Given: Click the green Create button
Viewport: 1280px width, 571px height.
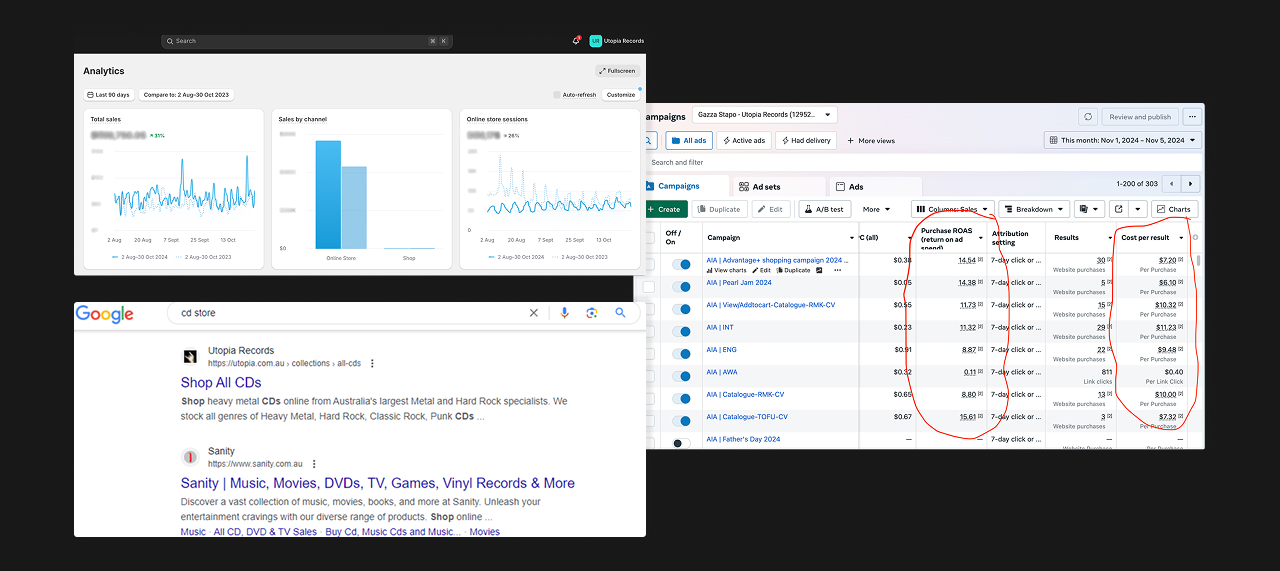Looking at the screenshot, I should [663, 209].
